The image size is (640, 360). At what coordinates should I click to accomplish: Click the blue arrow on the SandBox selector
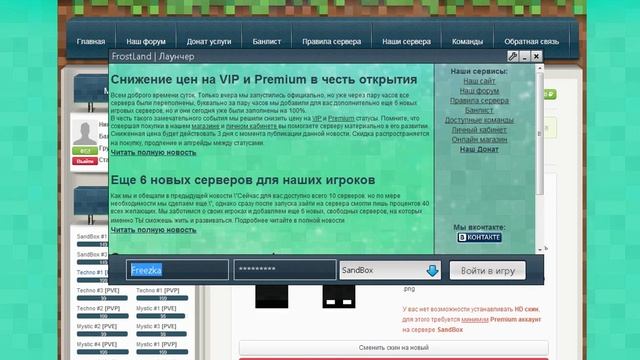point(432,270)
